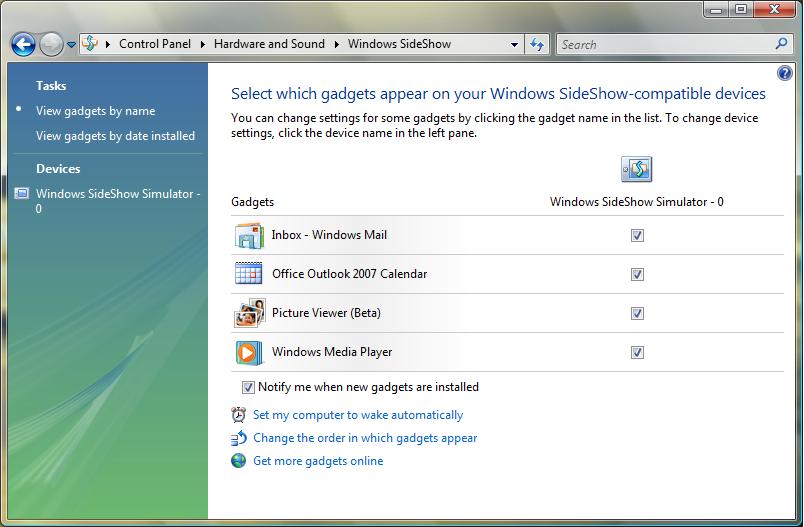The height and width of the screenshot is (527, 804).
Task: Click the globe icon
Action: 238,460
